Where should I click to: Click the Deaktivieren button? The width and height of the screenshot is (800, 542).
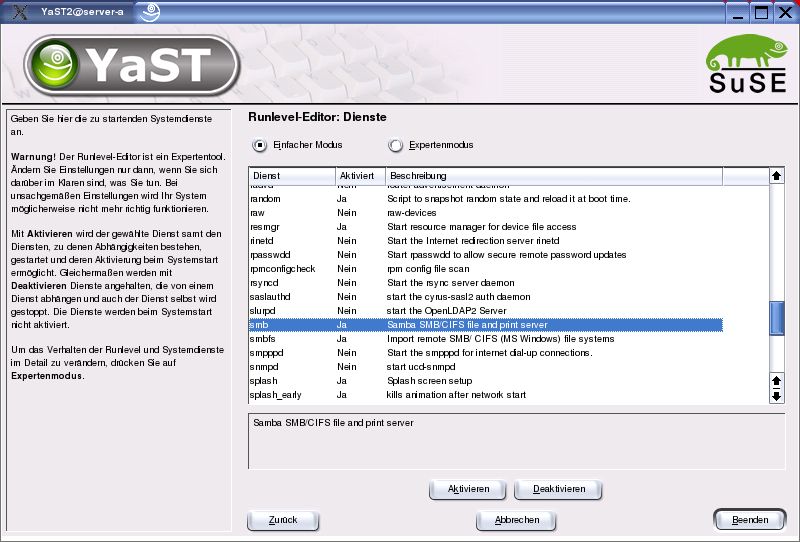click(559, 489)
